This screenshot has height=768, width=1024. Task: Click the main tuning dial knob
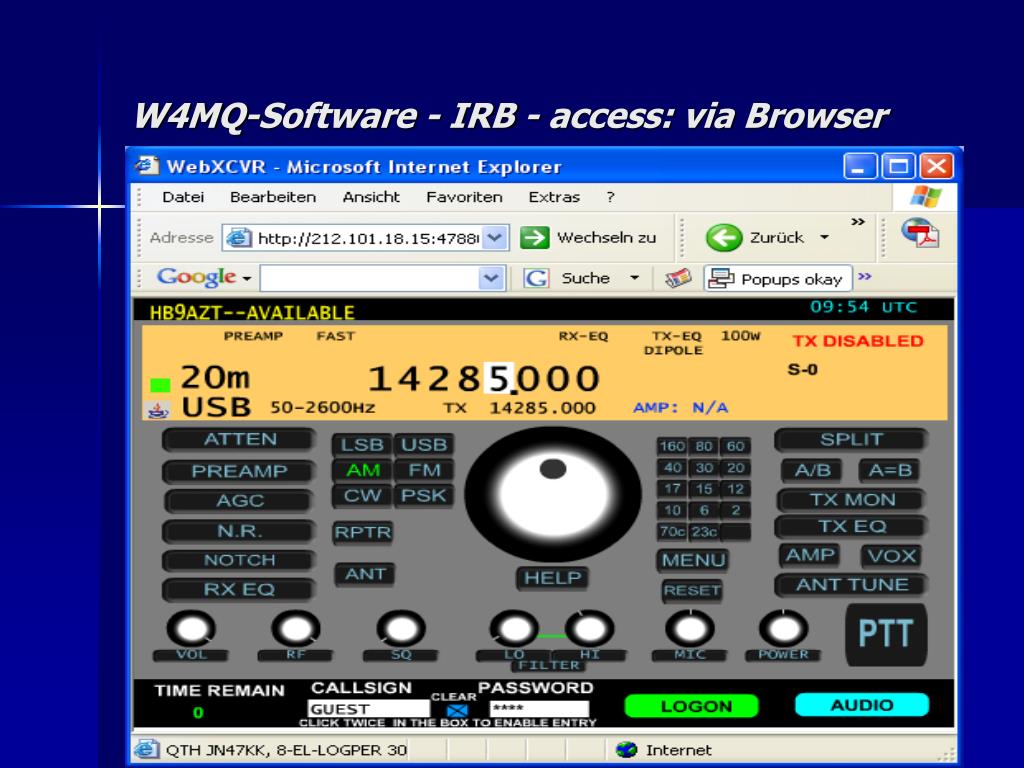pos(552,494)
